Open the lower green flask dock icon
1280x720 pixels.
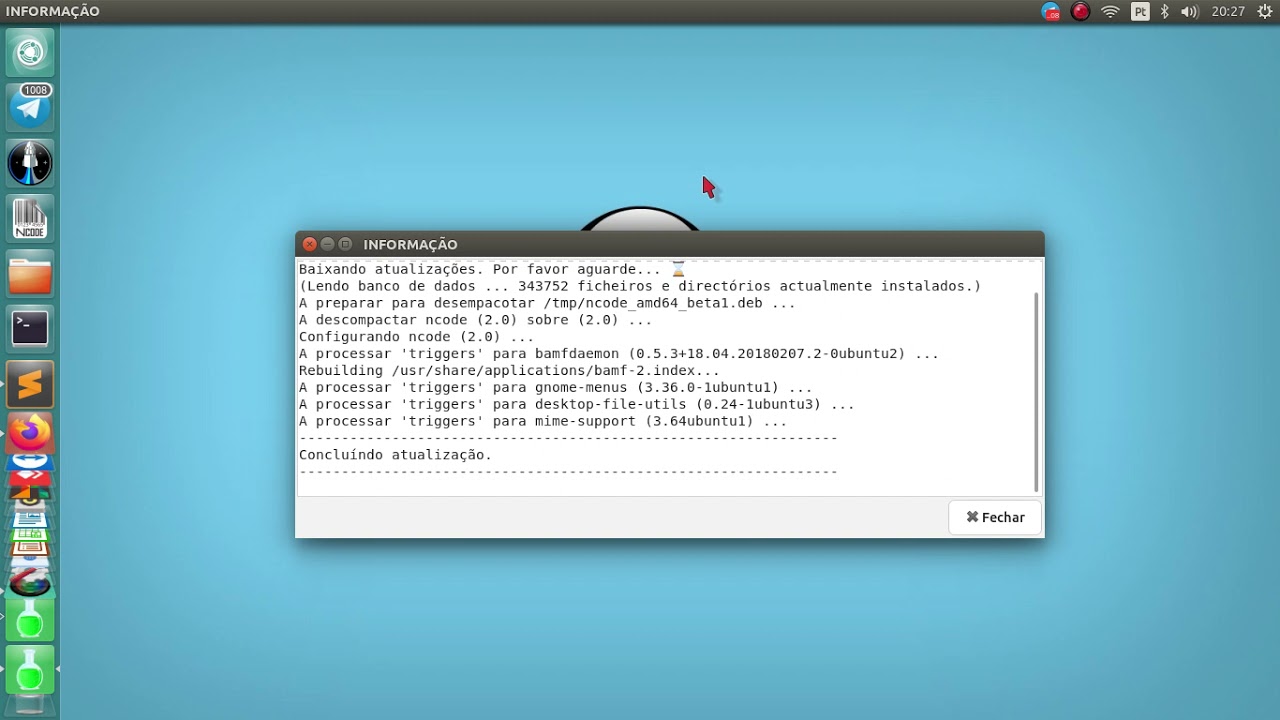pyautogui.click(x=30, y=669)
